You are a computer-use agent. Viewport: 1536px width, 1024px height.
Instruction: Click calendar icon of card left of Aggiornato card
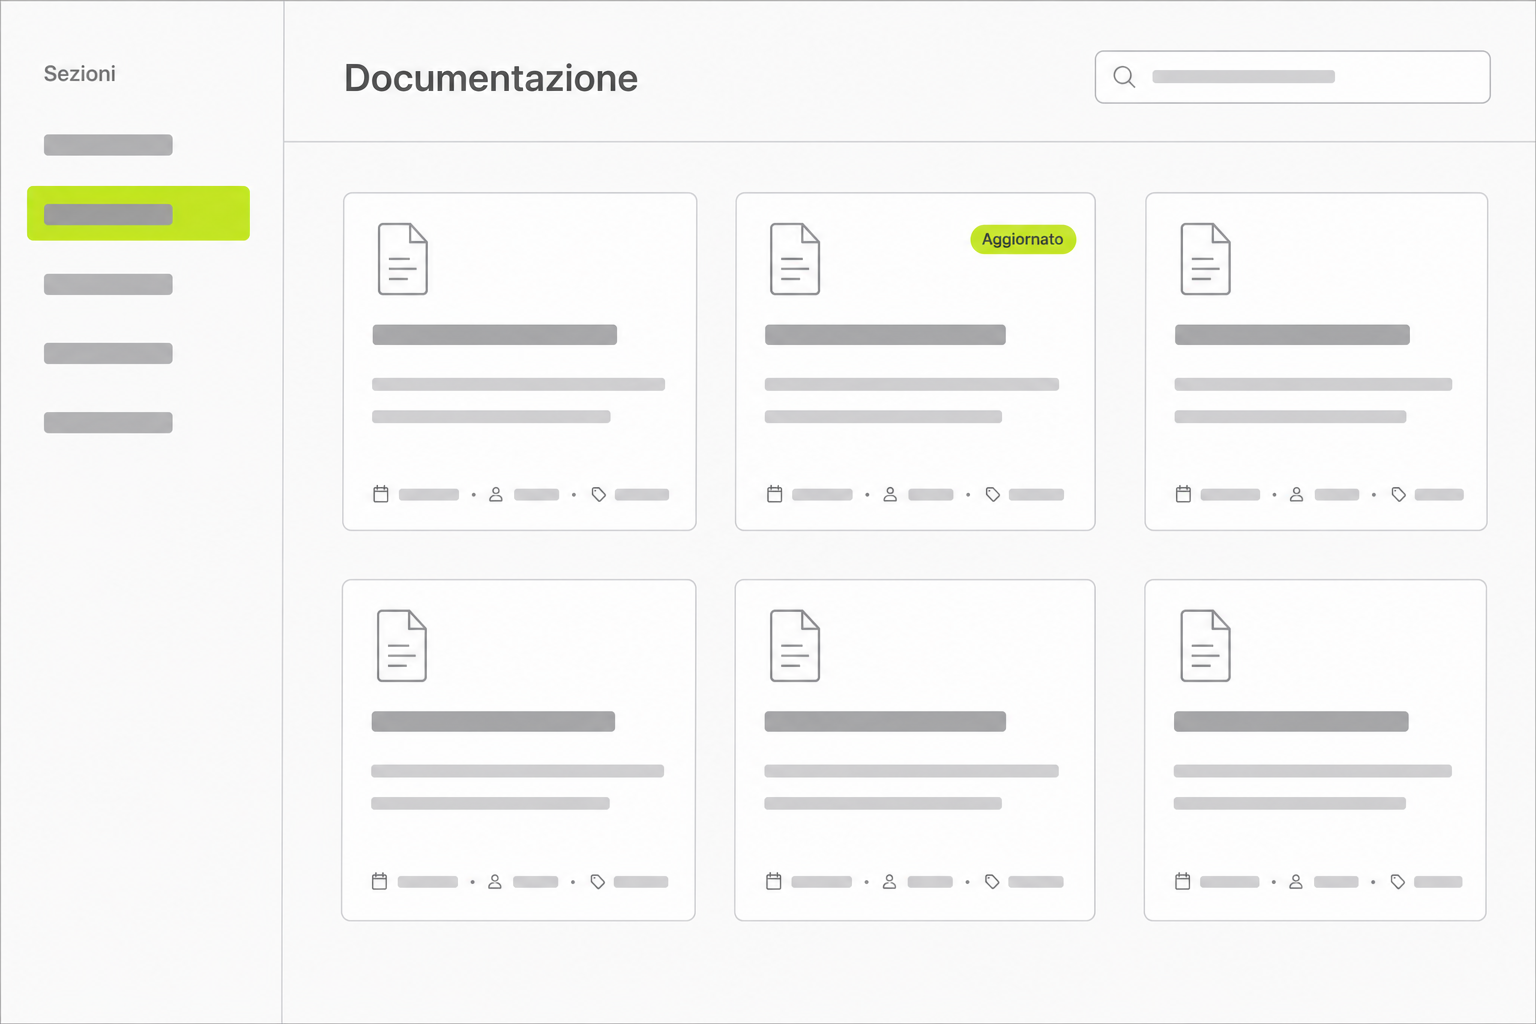pyautogui.click(x=381, y=494)
